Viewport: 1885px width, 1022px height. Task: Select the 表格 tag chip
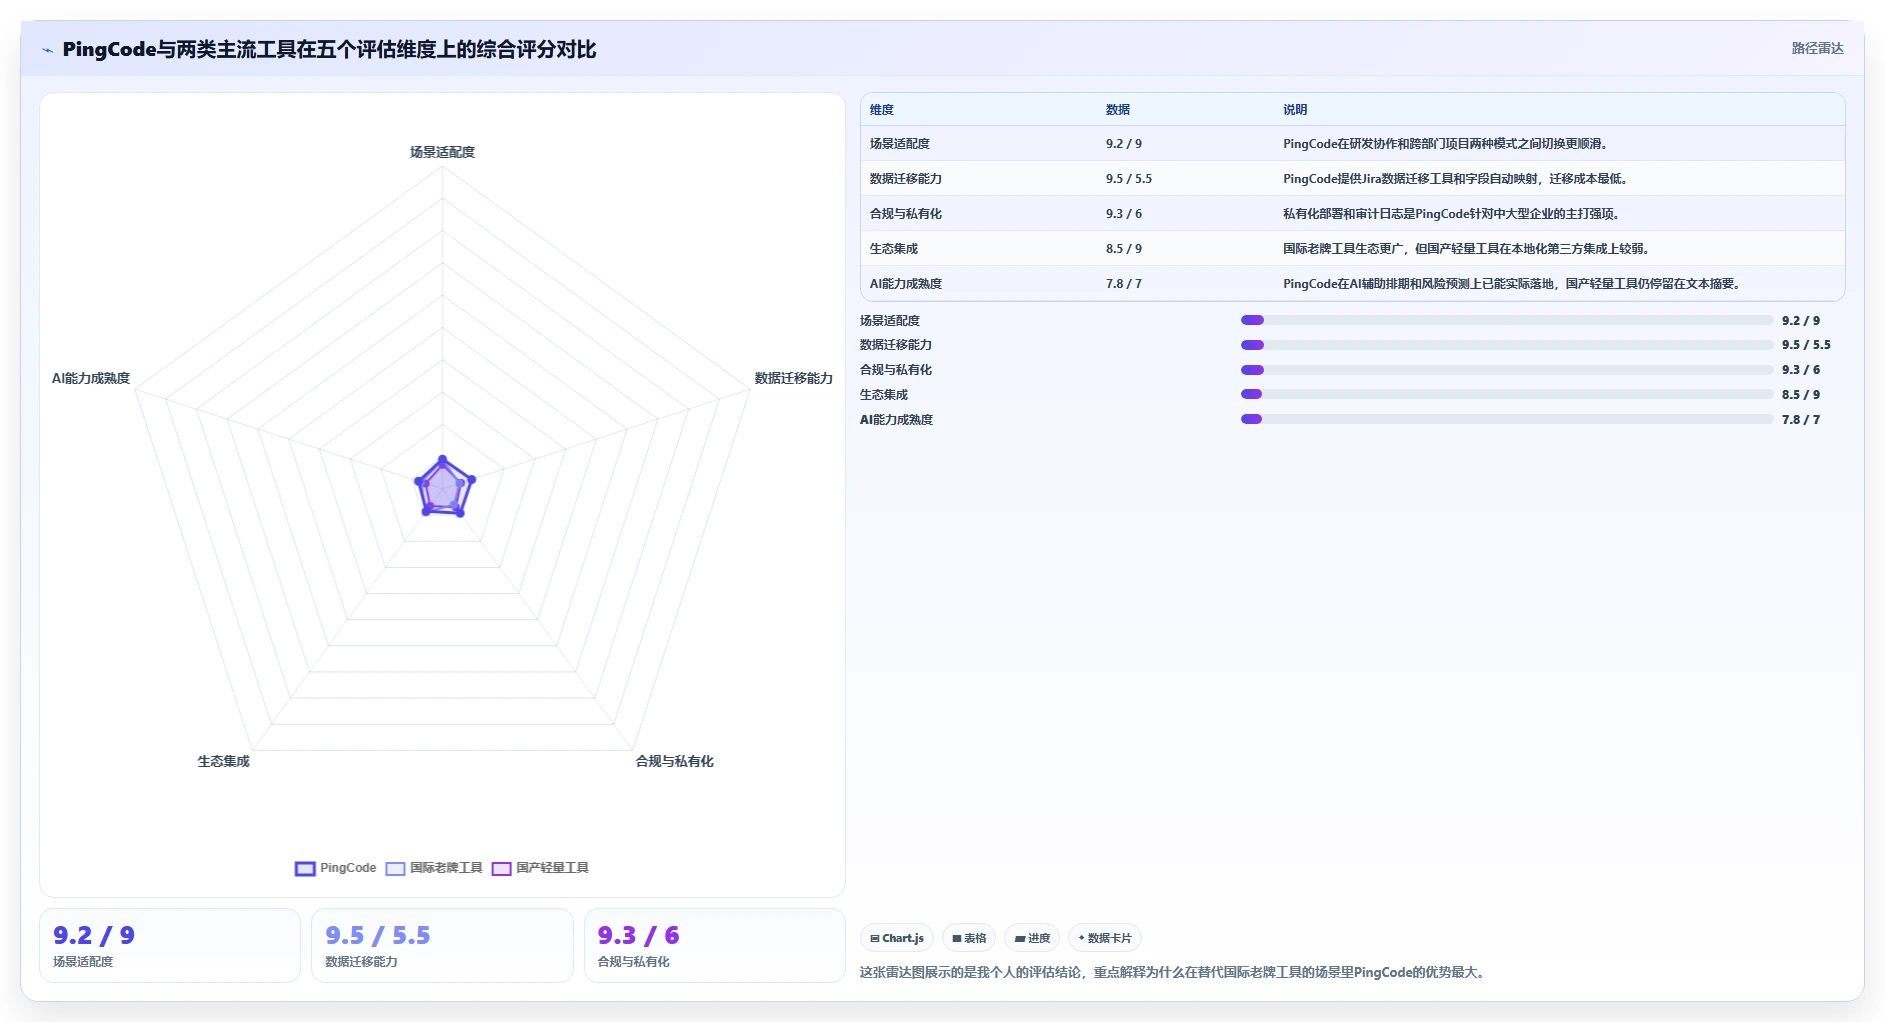click(969, 938)
